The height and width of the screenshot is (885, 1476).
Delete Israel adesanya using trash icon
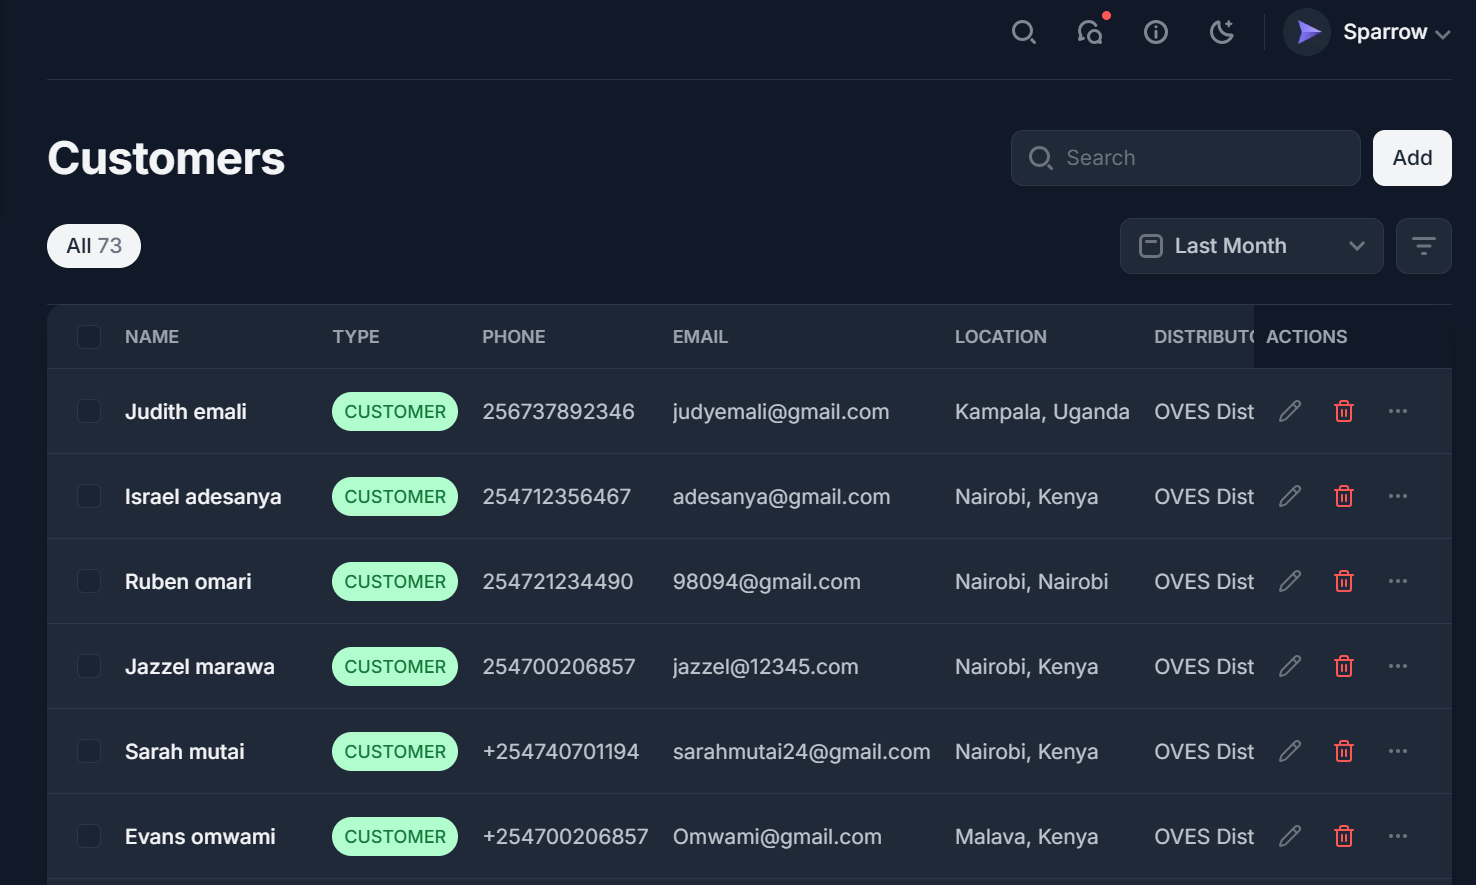(x=1344, y=496)
